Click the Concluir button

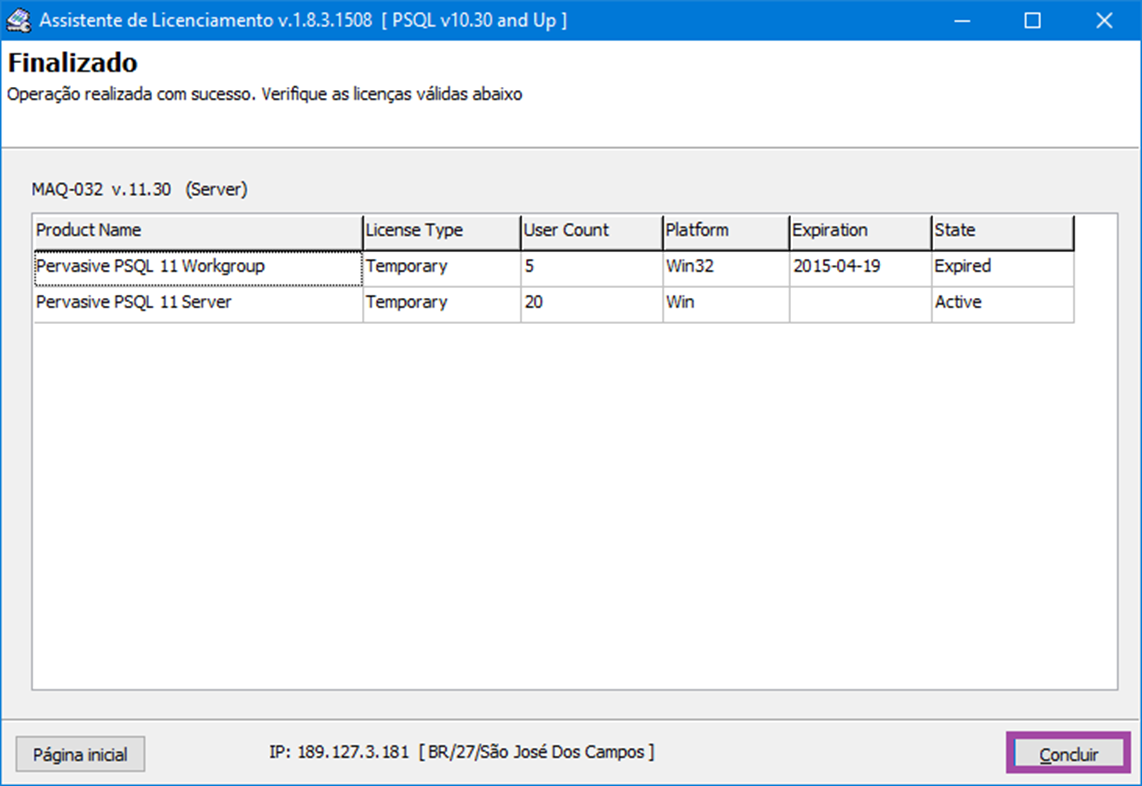click(1068, 753)
